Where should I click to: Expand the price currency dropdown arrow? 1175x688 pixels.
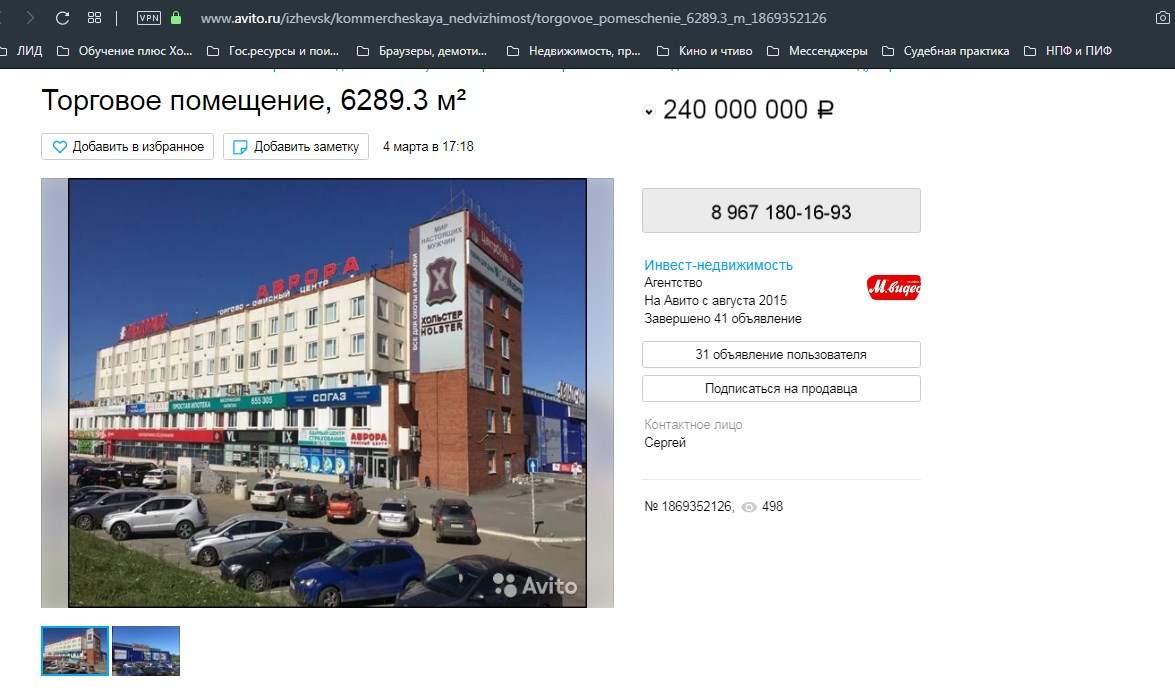point(649,112)
